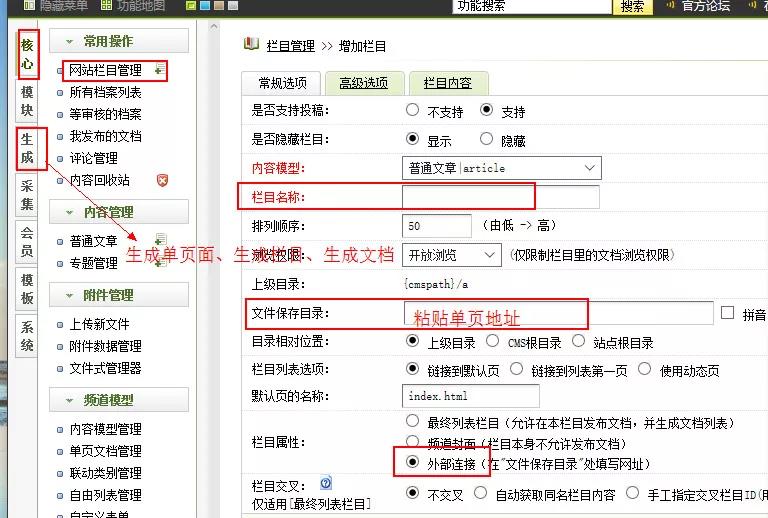This screenshot has height=518, width=768.
Task: Open the 会员 side tab
Action: tap(27, 242)
